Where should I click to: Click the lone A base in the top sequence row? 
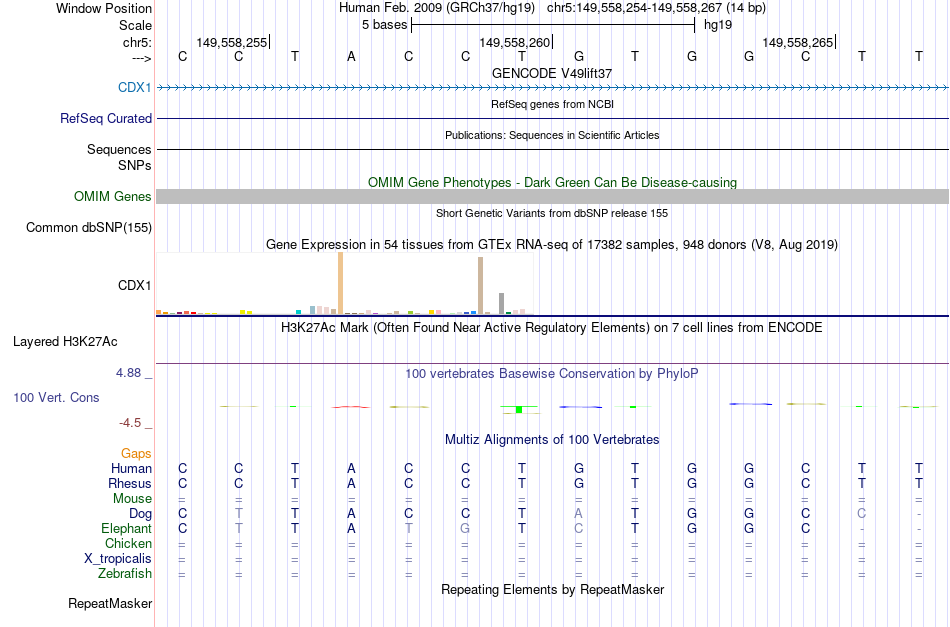point(351,56)
